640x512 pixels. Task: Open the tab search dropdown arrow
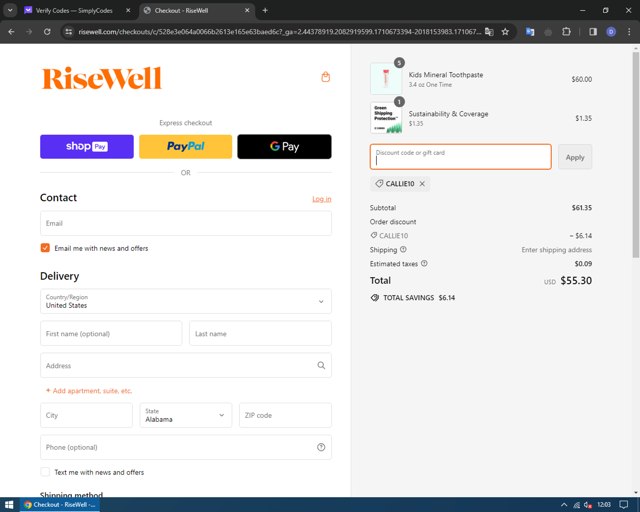coord(10,11)
